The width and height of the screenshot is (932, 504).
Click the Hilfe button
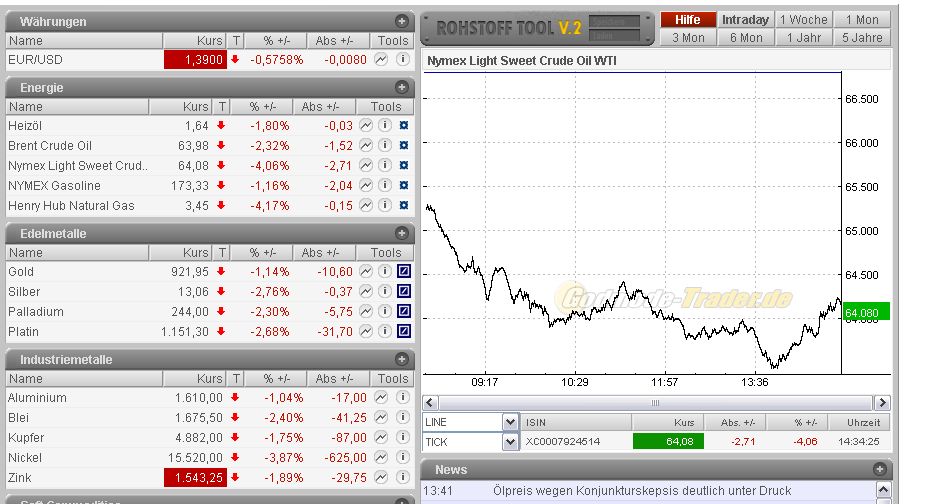(x=688, y=20)
